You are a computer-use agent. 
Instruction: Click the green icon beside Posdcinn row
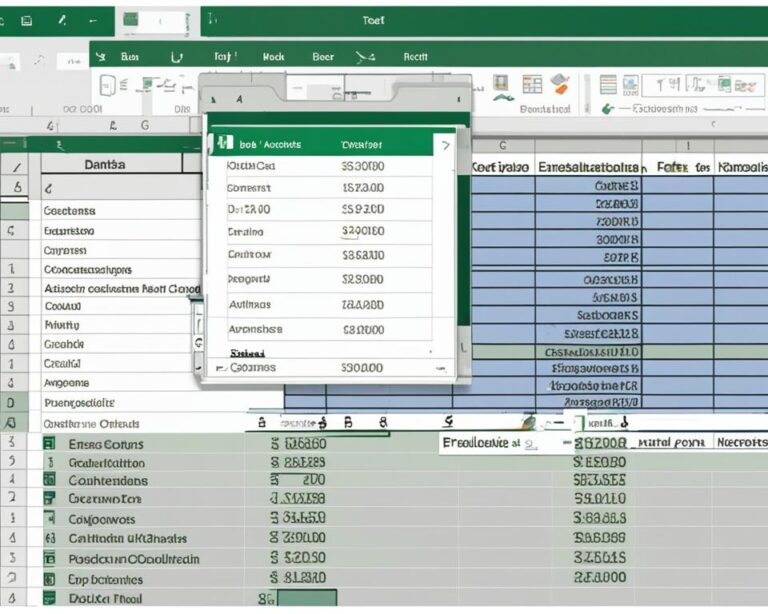(x=48, y=559)
